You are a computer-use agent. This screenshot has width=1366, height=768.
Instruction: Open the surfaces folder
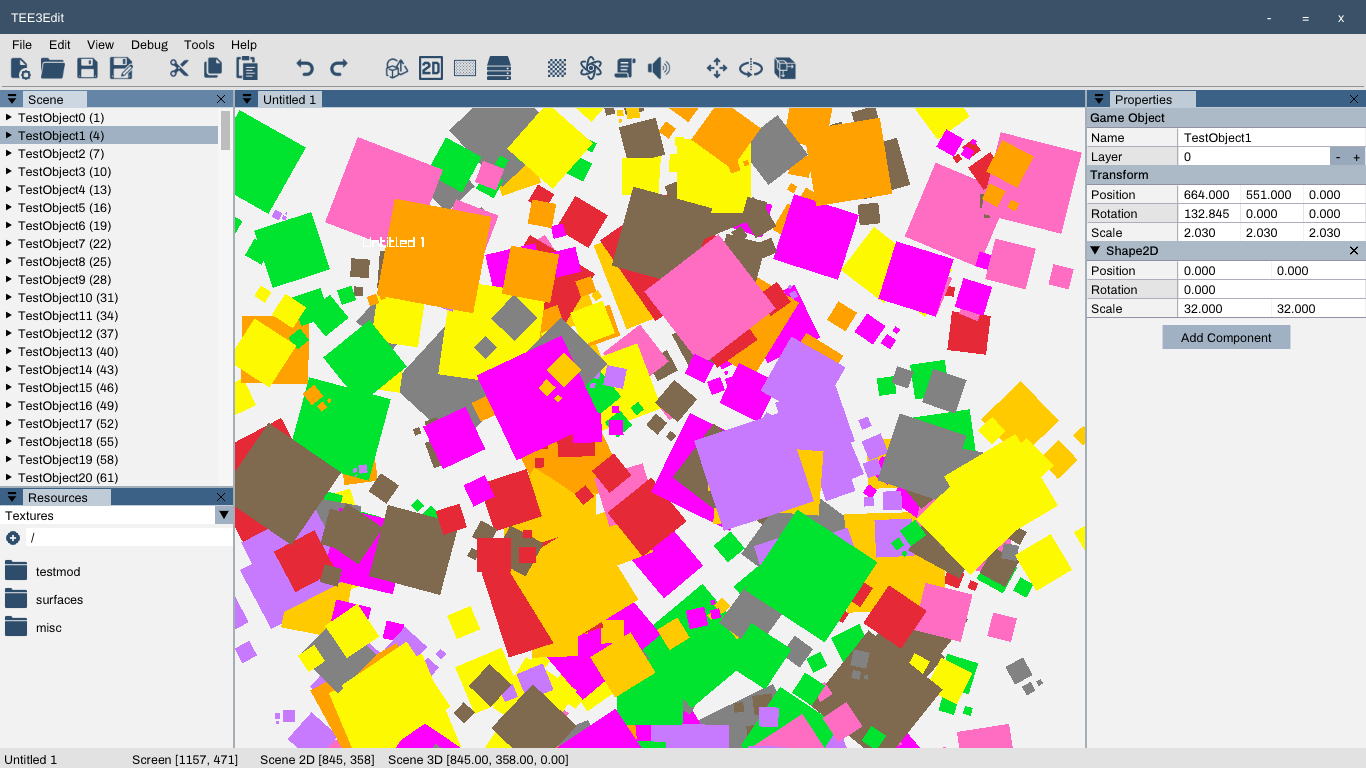58,600
